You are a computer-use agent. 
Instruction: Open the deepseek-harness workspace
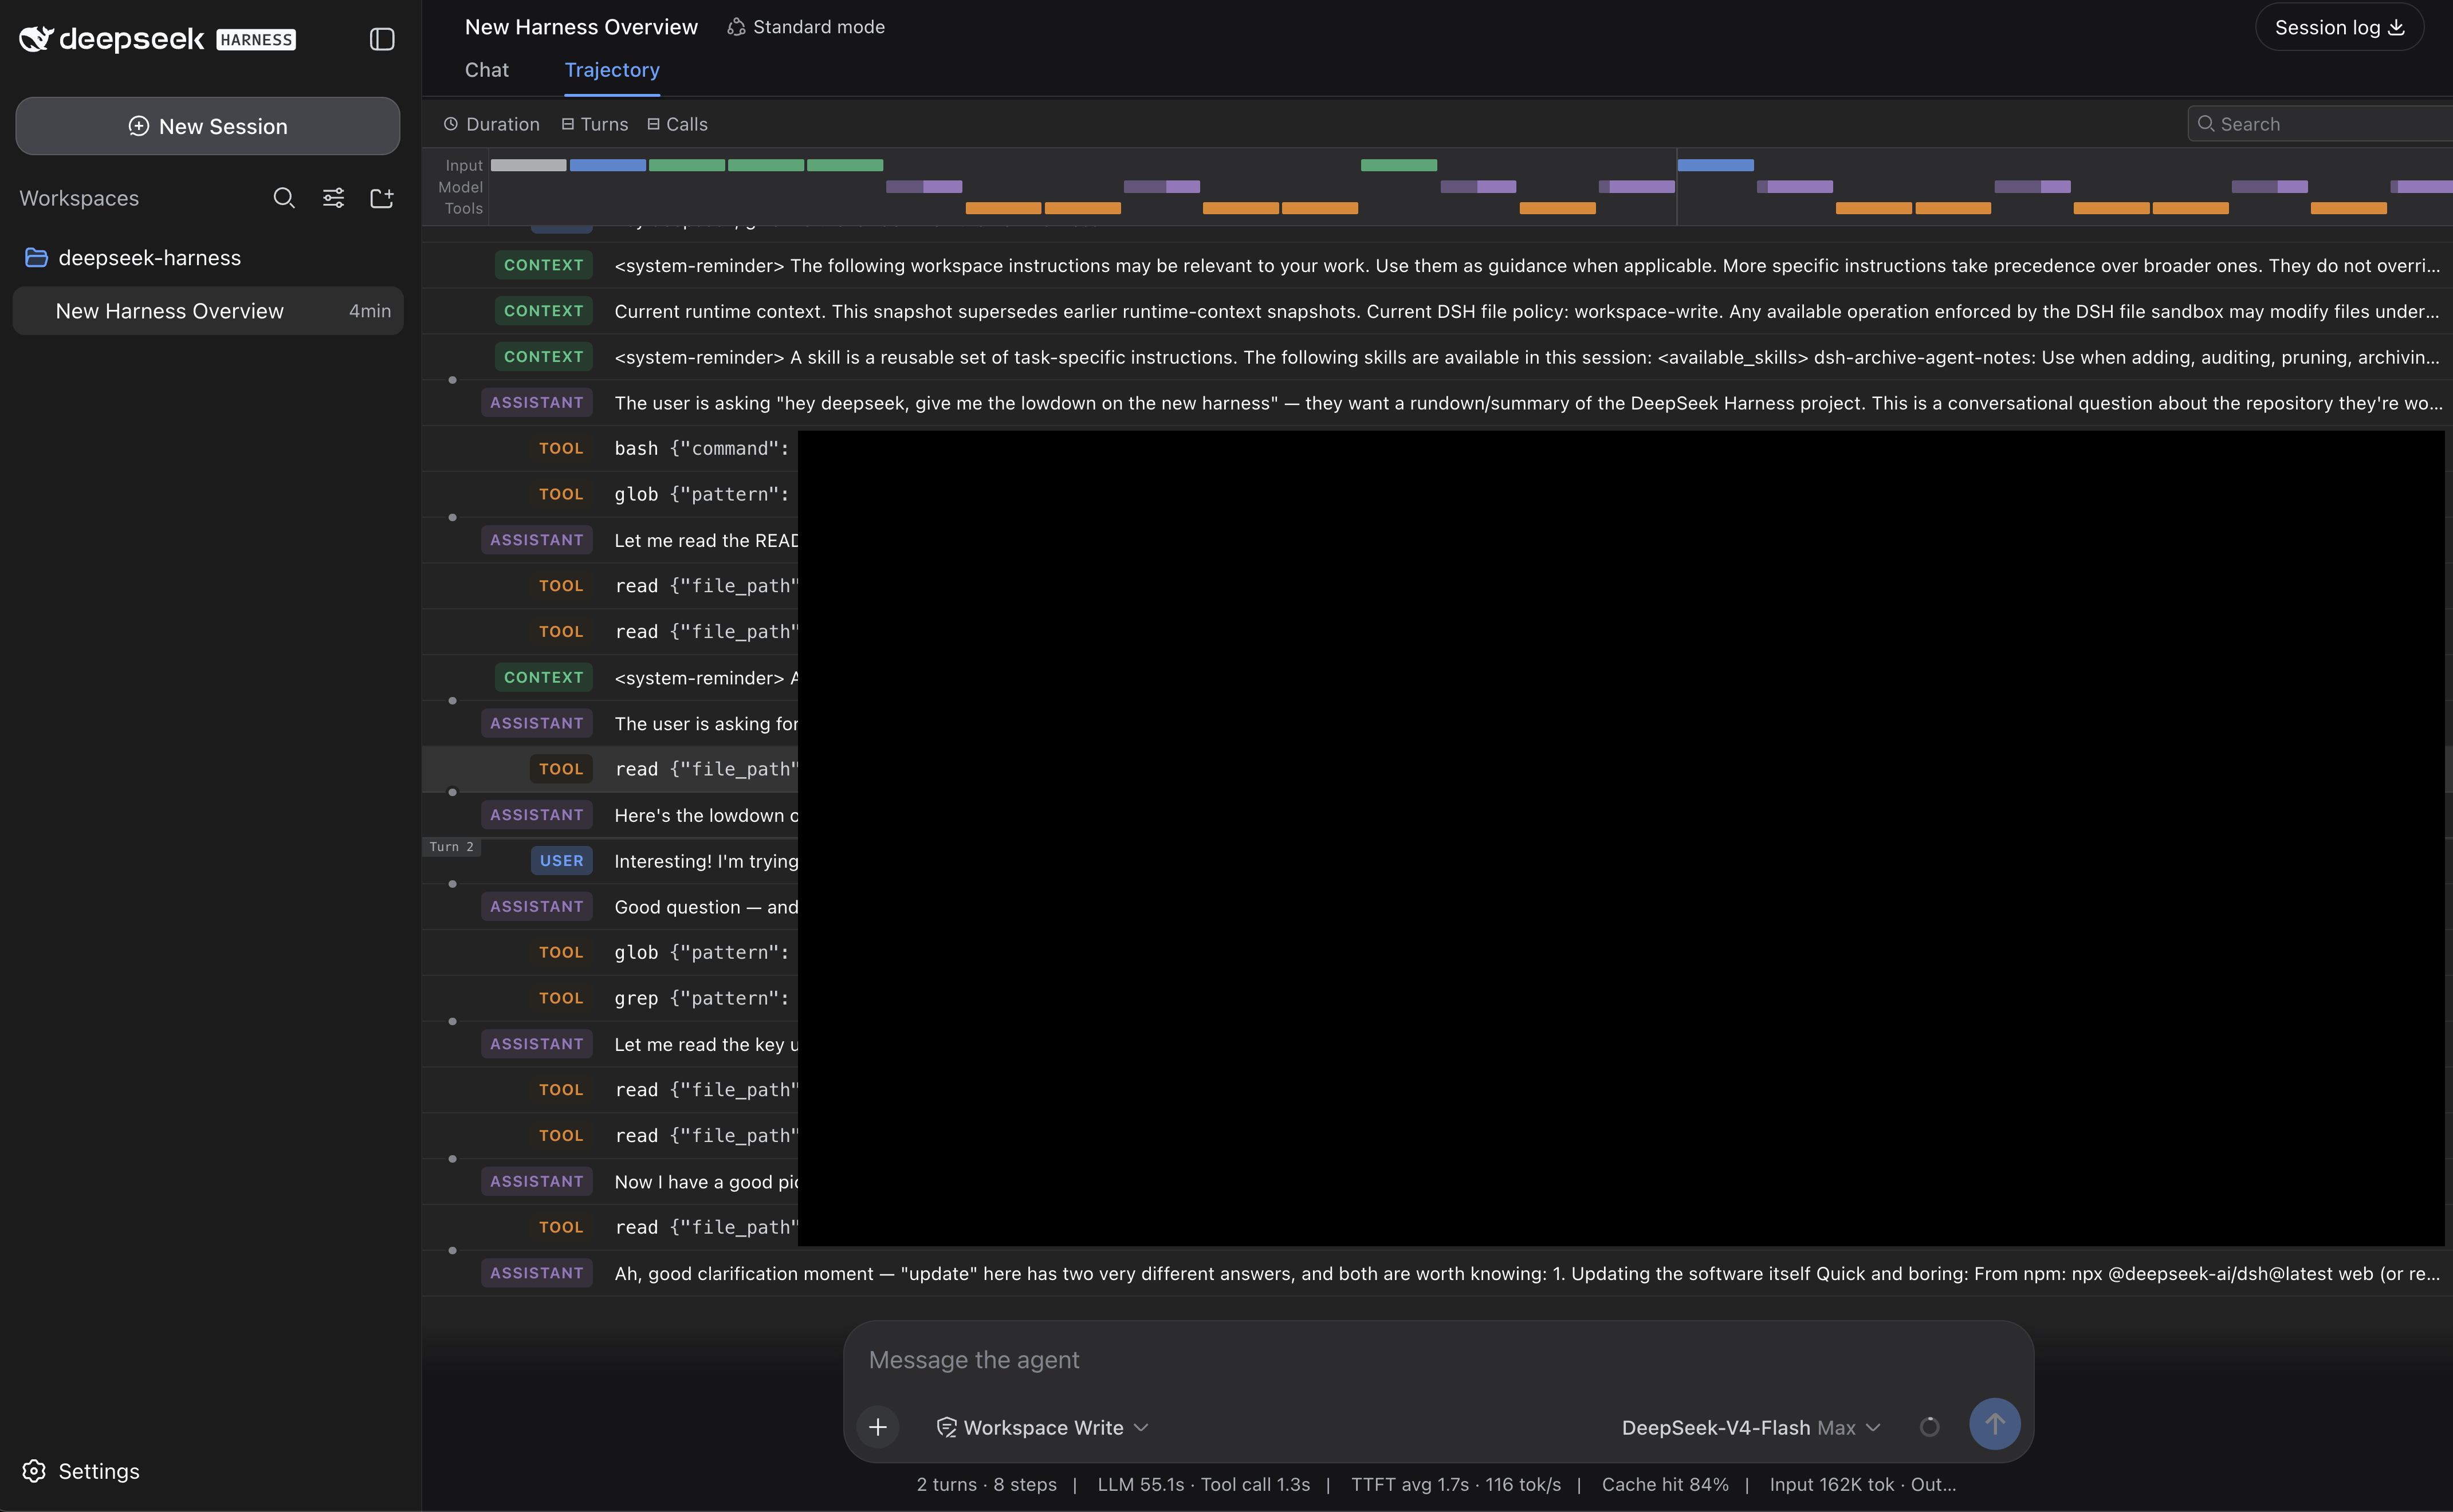tap(208, 258)
